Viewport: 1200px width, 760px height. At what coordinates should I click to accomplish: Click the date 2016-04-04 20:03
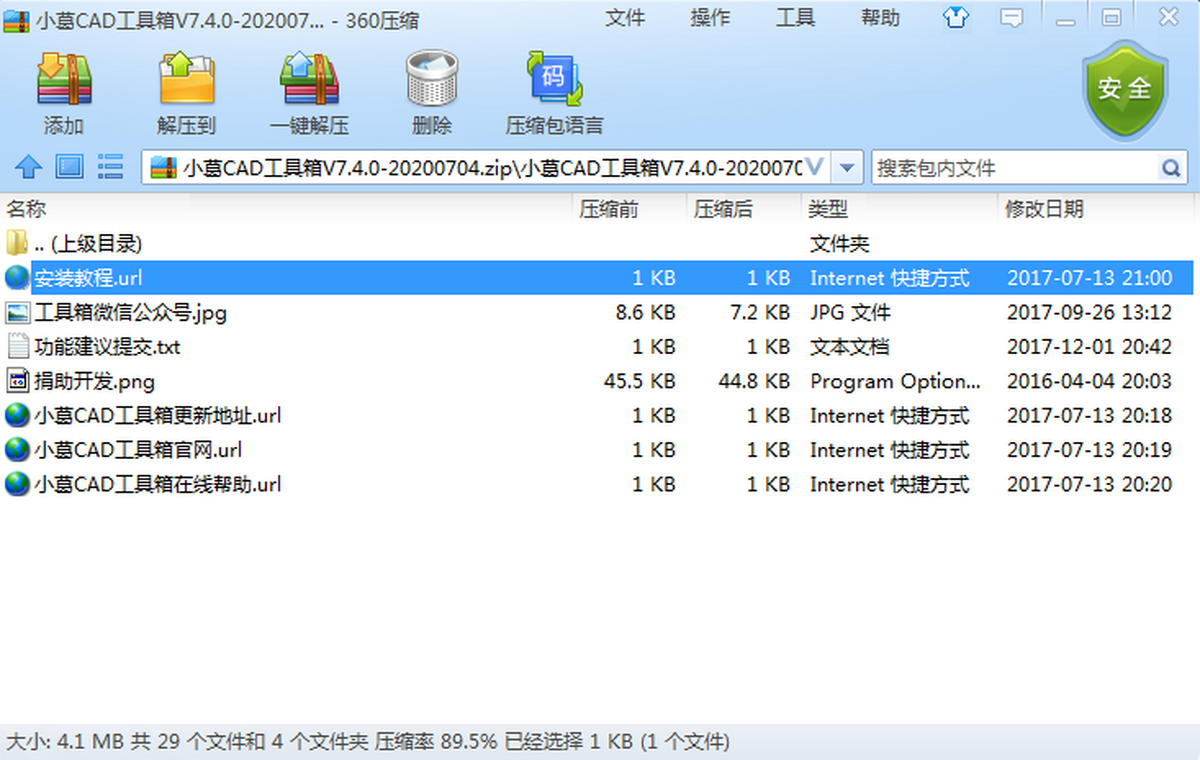tap(1089, 381)
